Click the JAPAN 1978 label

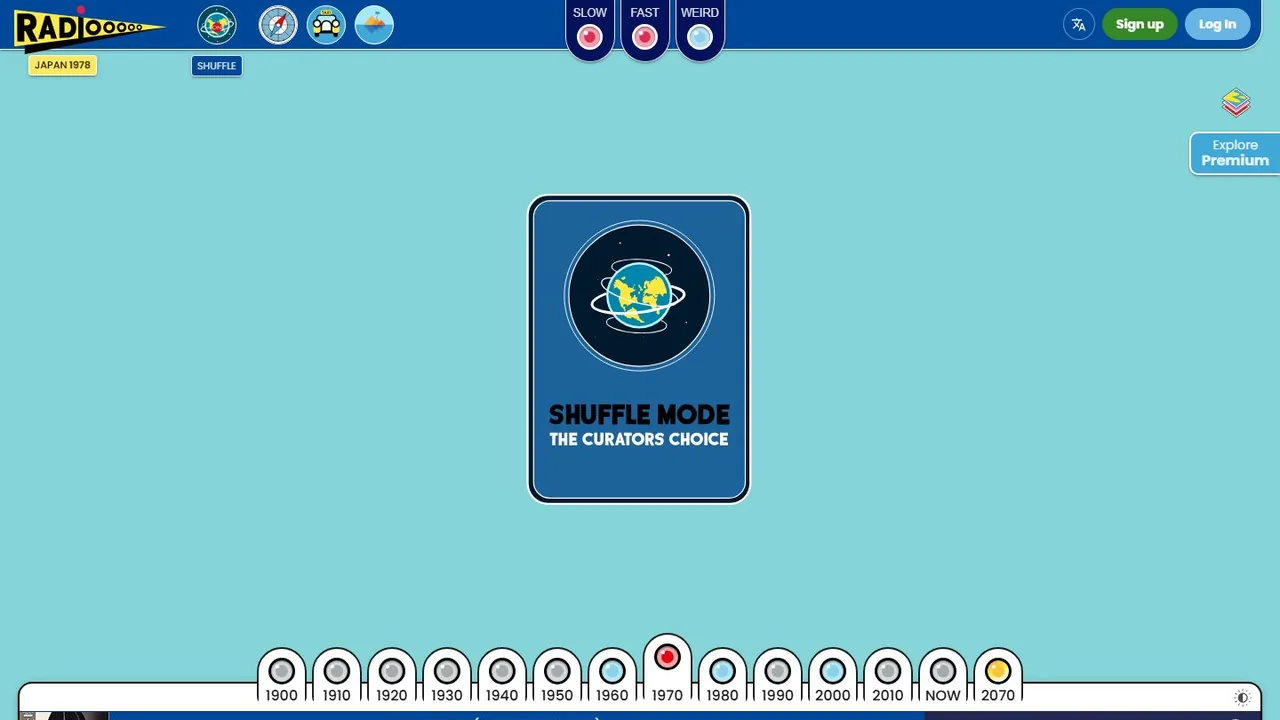[62, 65]
